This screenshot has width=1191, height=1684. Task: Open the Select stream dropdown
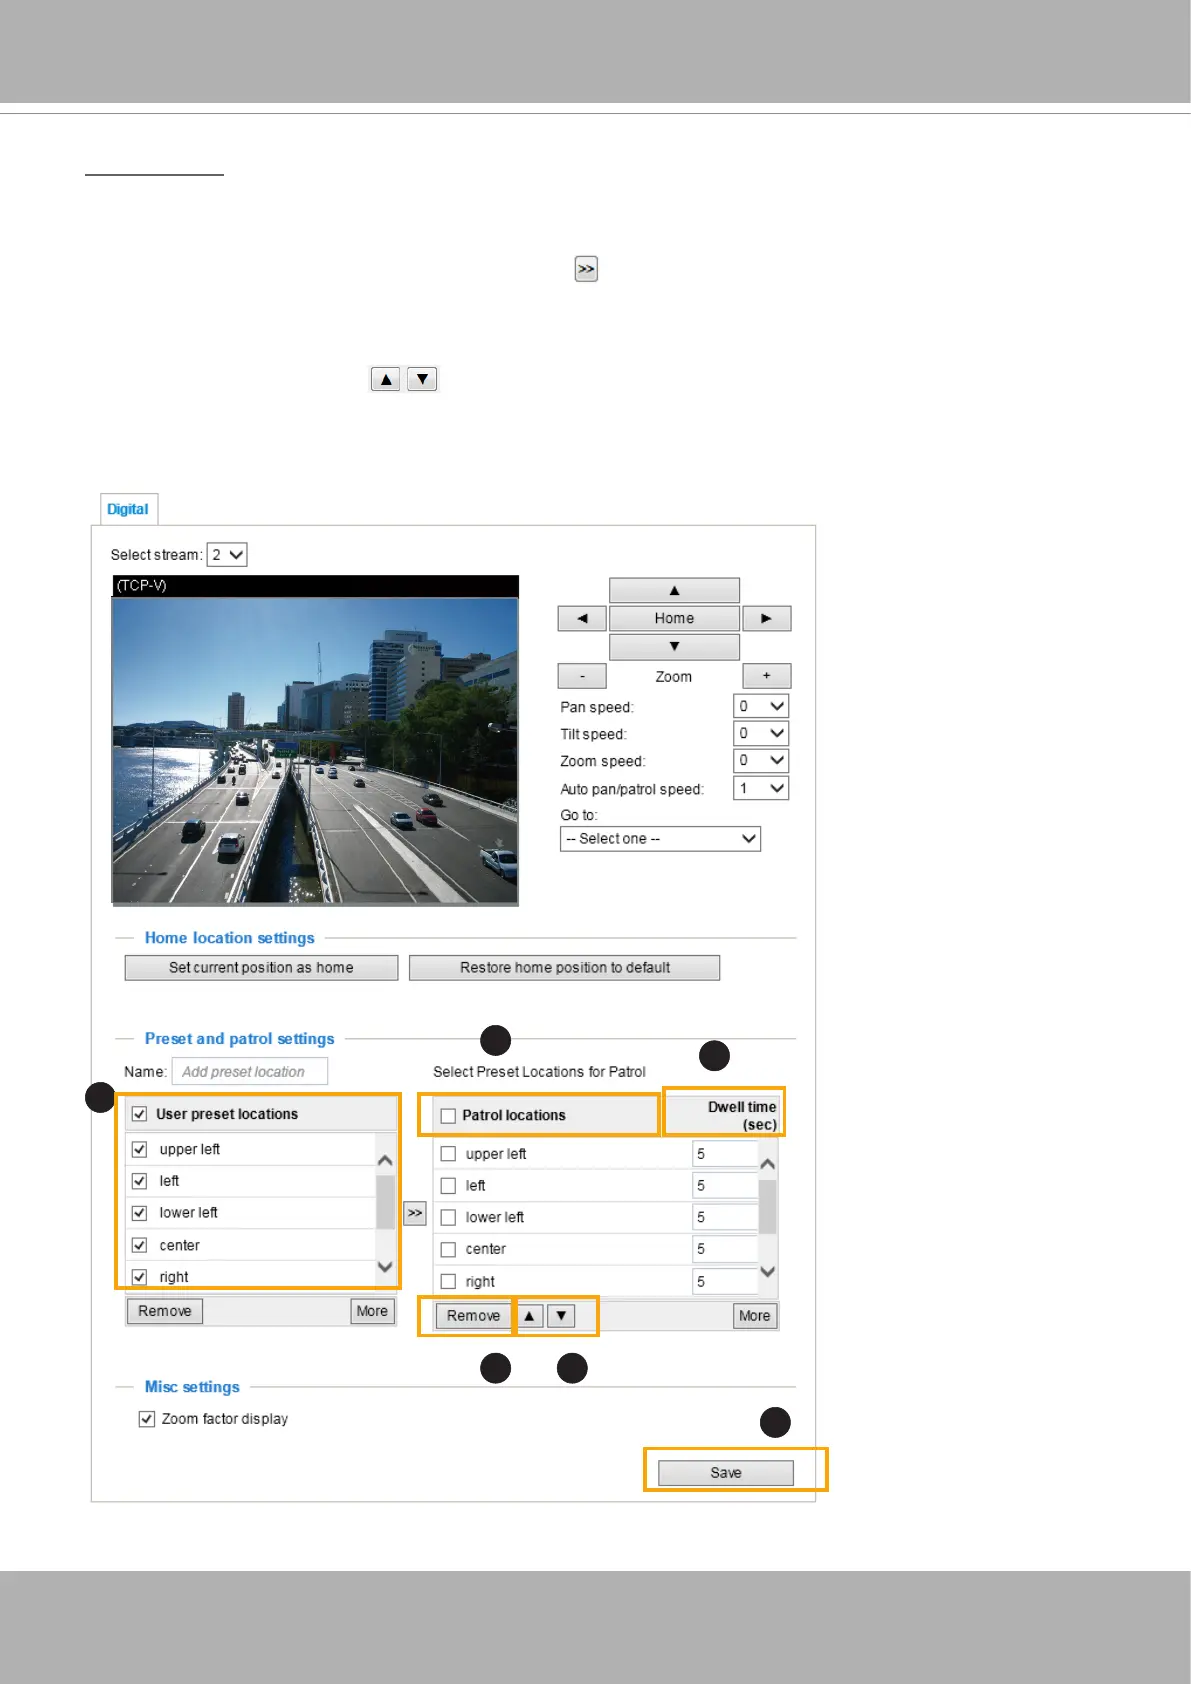[227, 555]
